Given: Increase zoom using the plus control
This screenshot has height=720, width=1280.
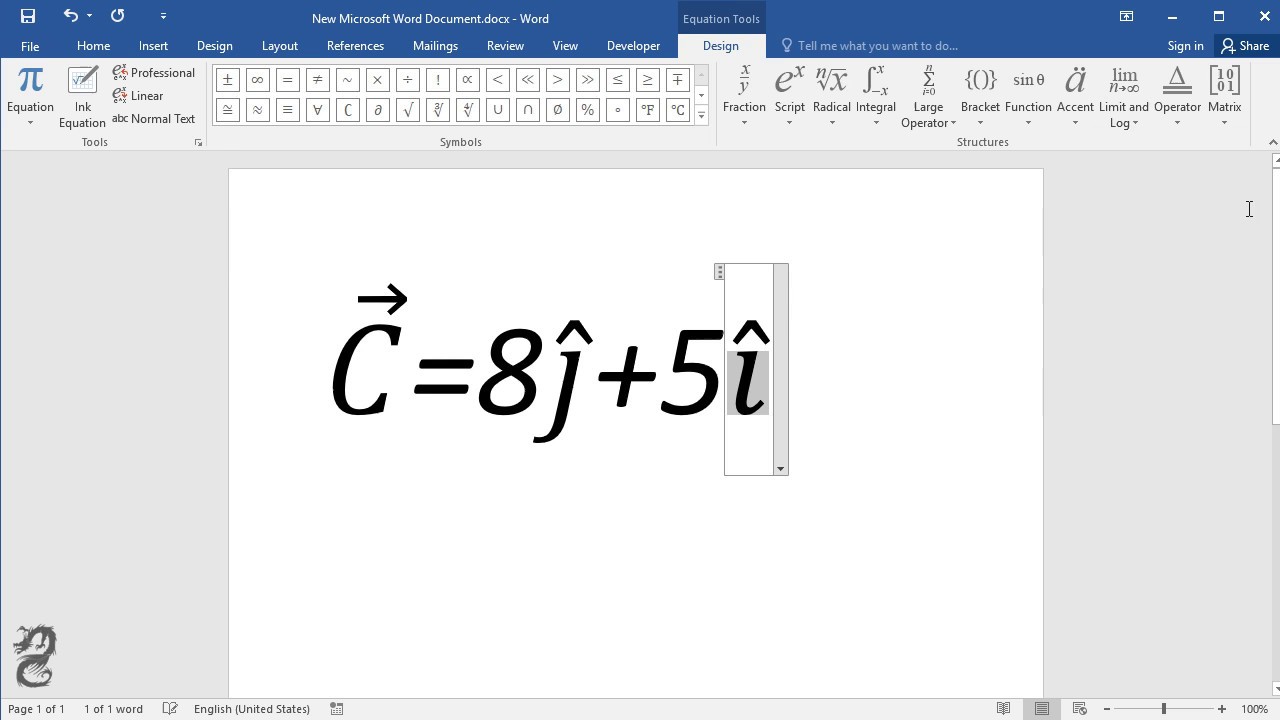Looking at the screenshot, I should click(x=1219, y=708).
